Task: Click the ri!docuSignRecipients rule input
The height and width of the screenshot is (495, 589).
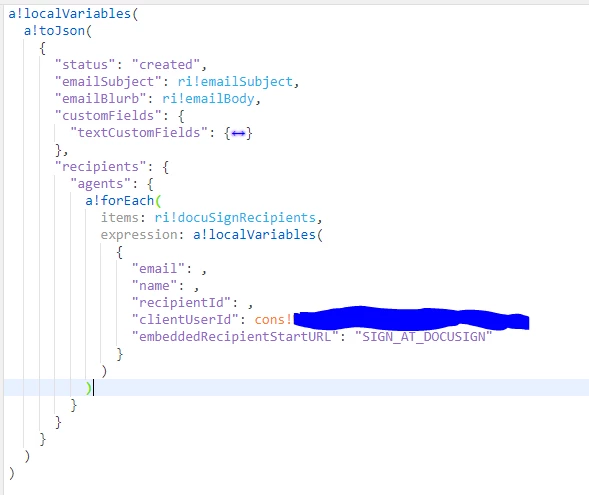Action: [235, 217]
